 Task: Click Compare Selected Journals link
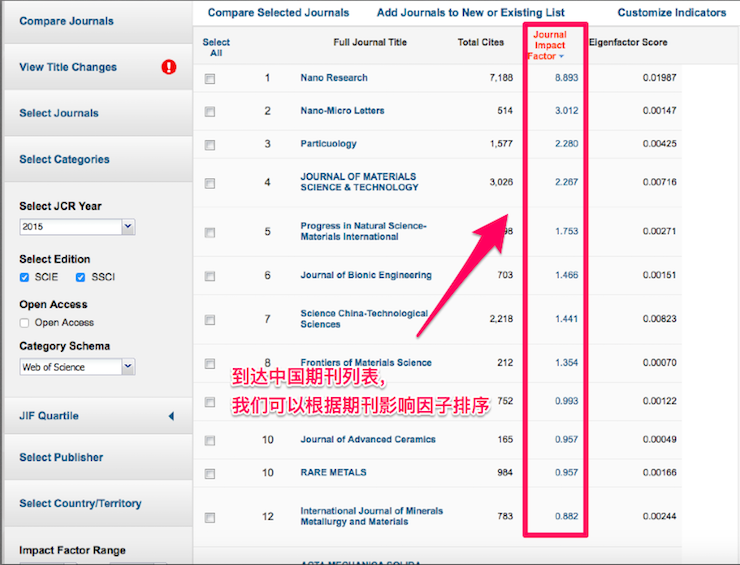(278, 13)
